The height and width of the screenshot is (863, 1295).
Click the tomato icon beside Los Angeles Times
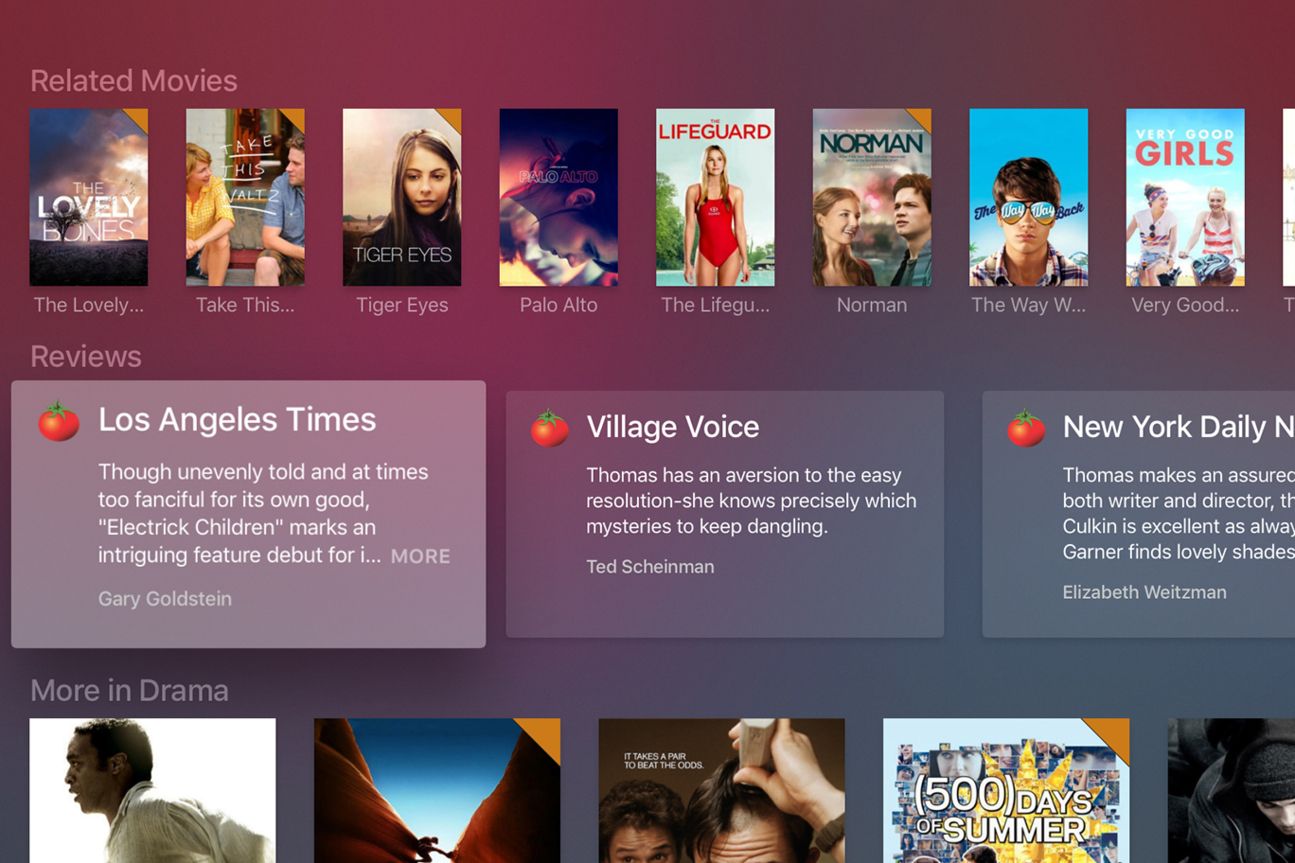(x=58, y=421)
